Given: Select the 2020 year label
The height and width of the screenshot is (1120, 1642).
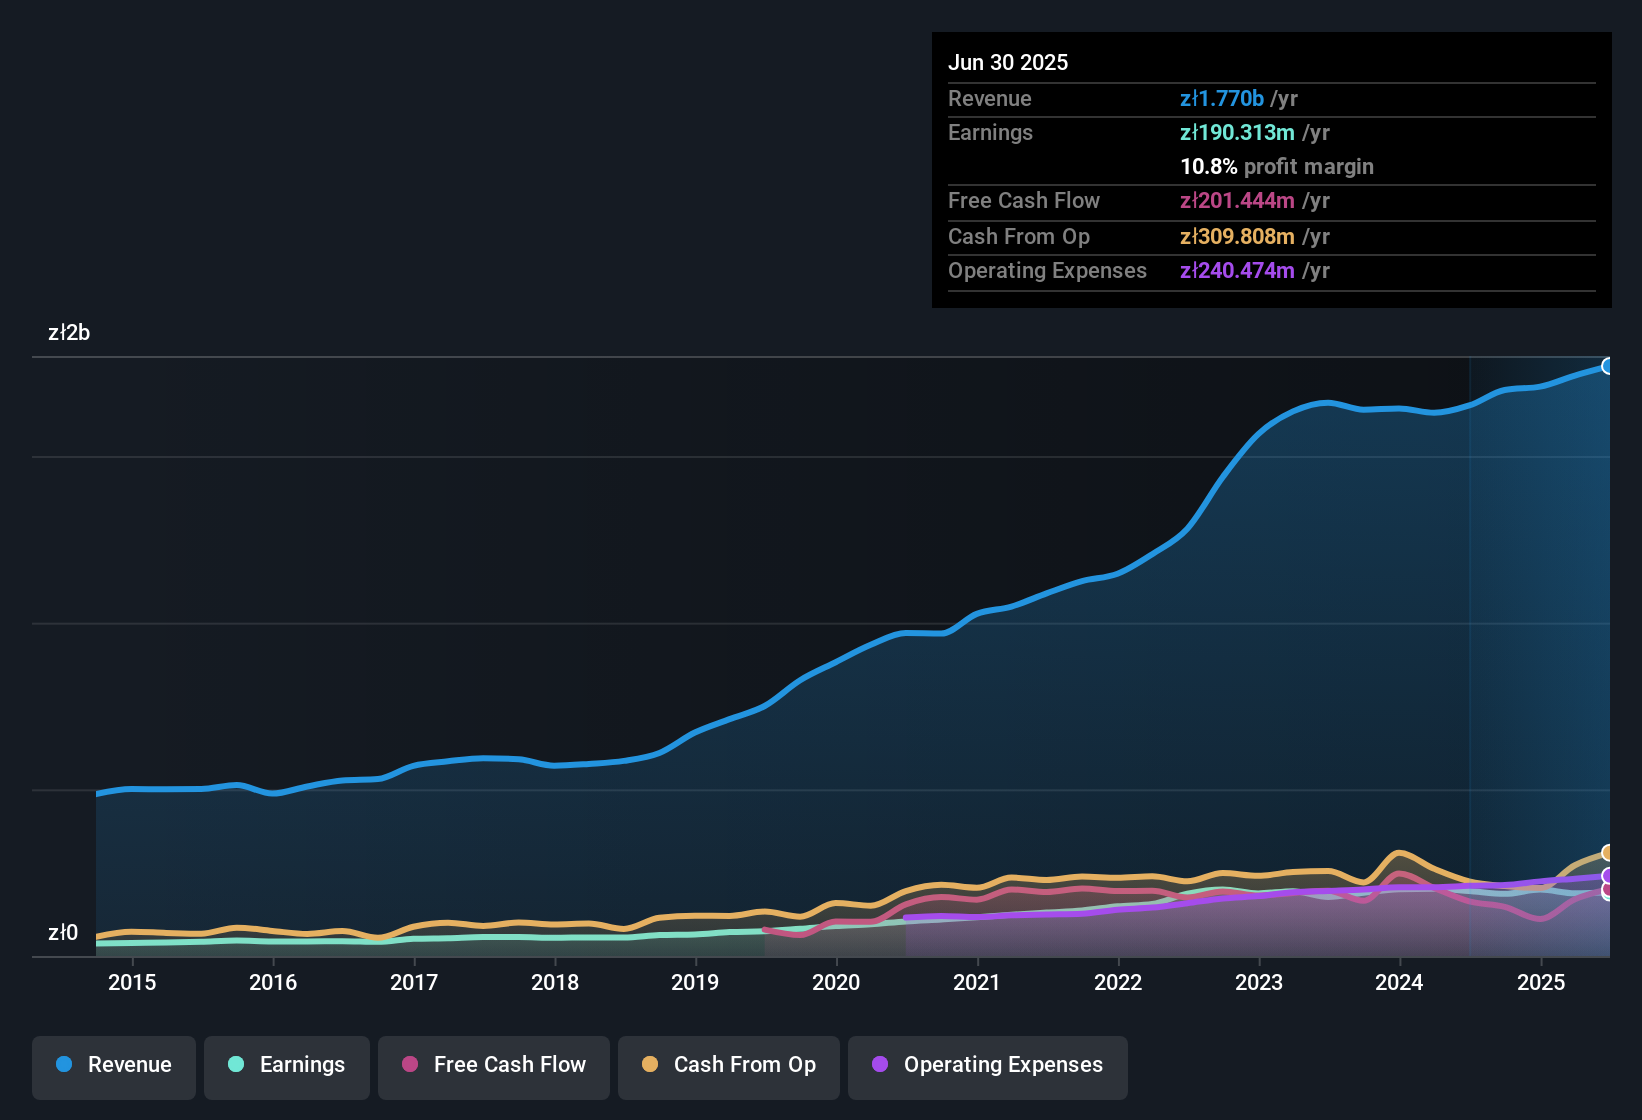Looking at the screenshot, I should (837, 982).
